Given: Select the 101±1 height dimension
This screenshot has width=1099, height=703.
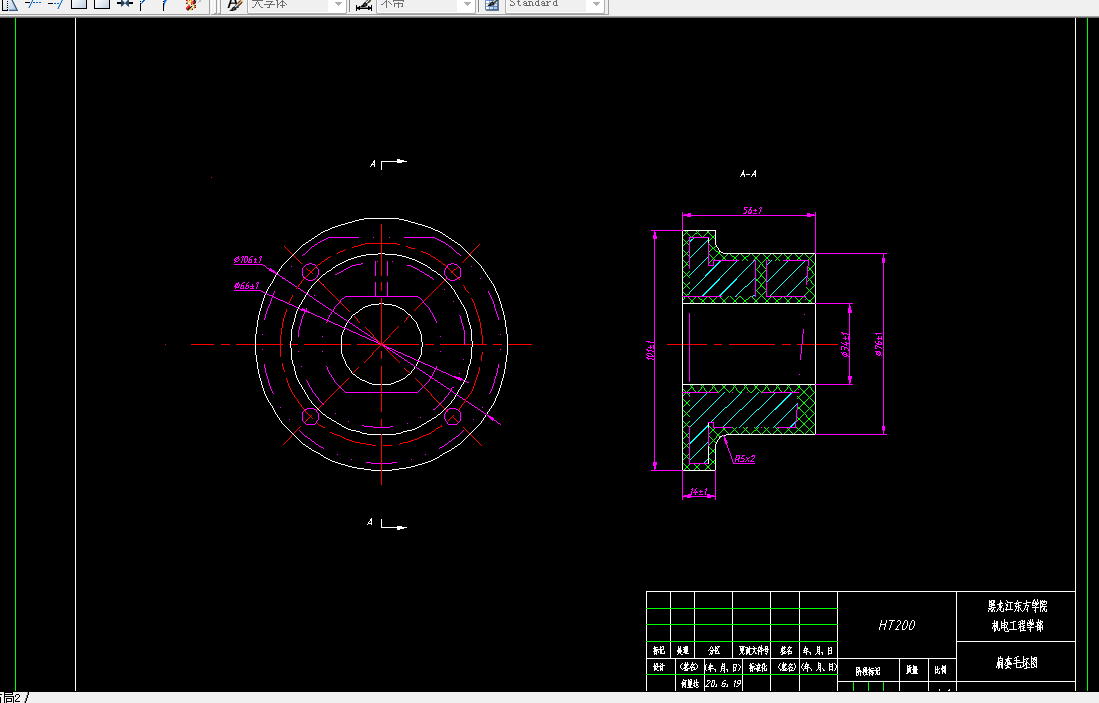Looking at the screenshot, I should pos(650,350).
